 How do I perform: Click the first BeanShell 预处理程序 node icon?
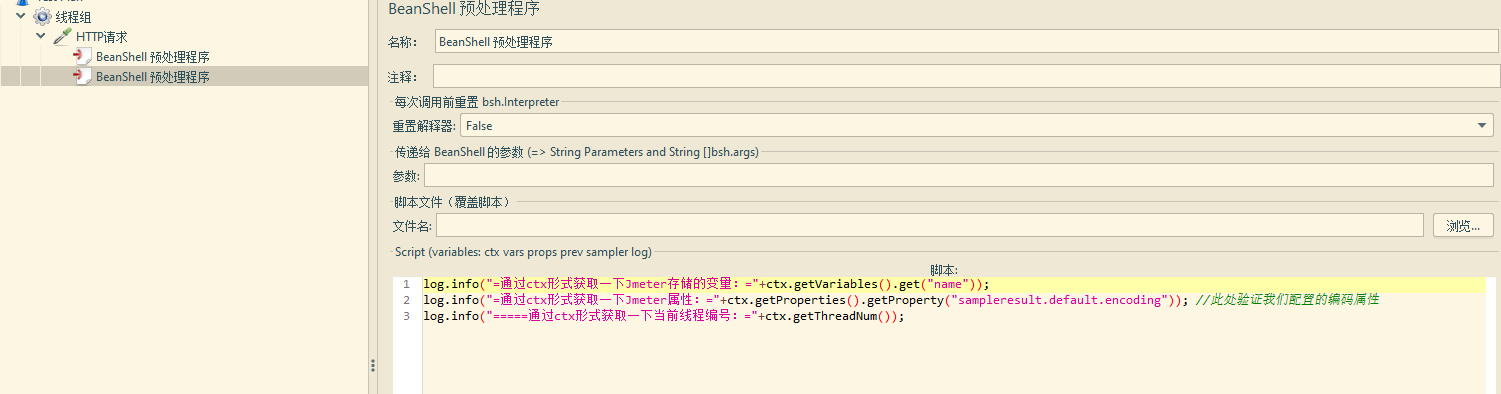tap(82, 57)
